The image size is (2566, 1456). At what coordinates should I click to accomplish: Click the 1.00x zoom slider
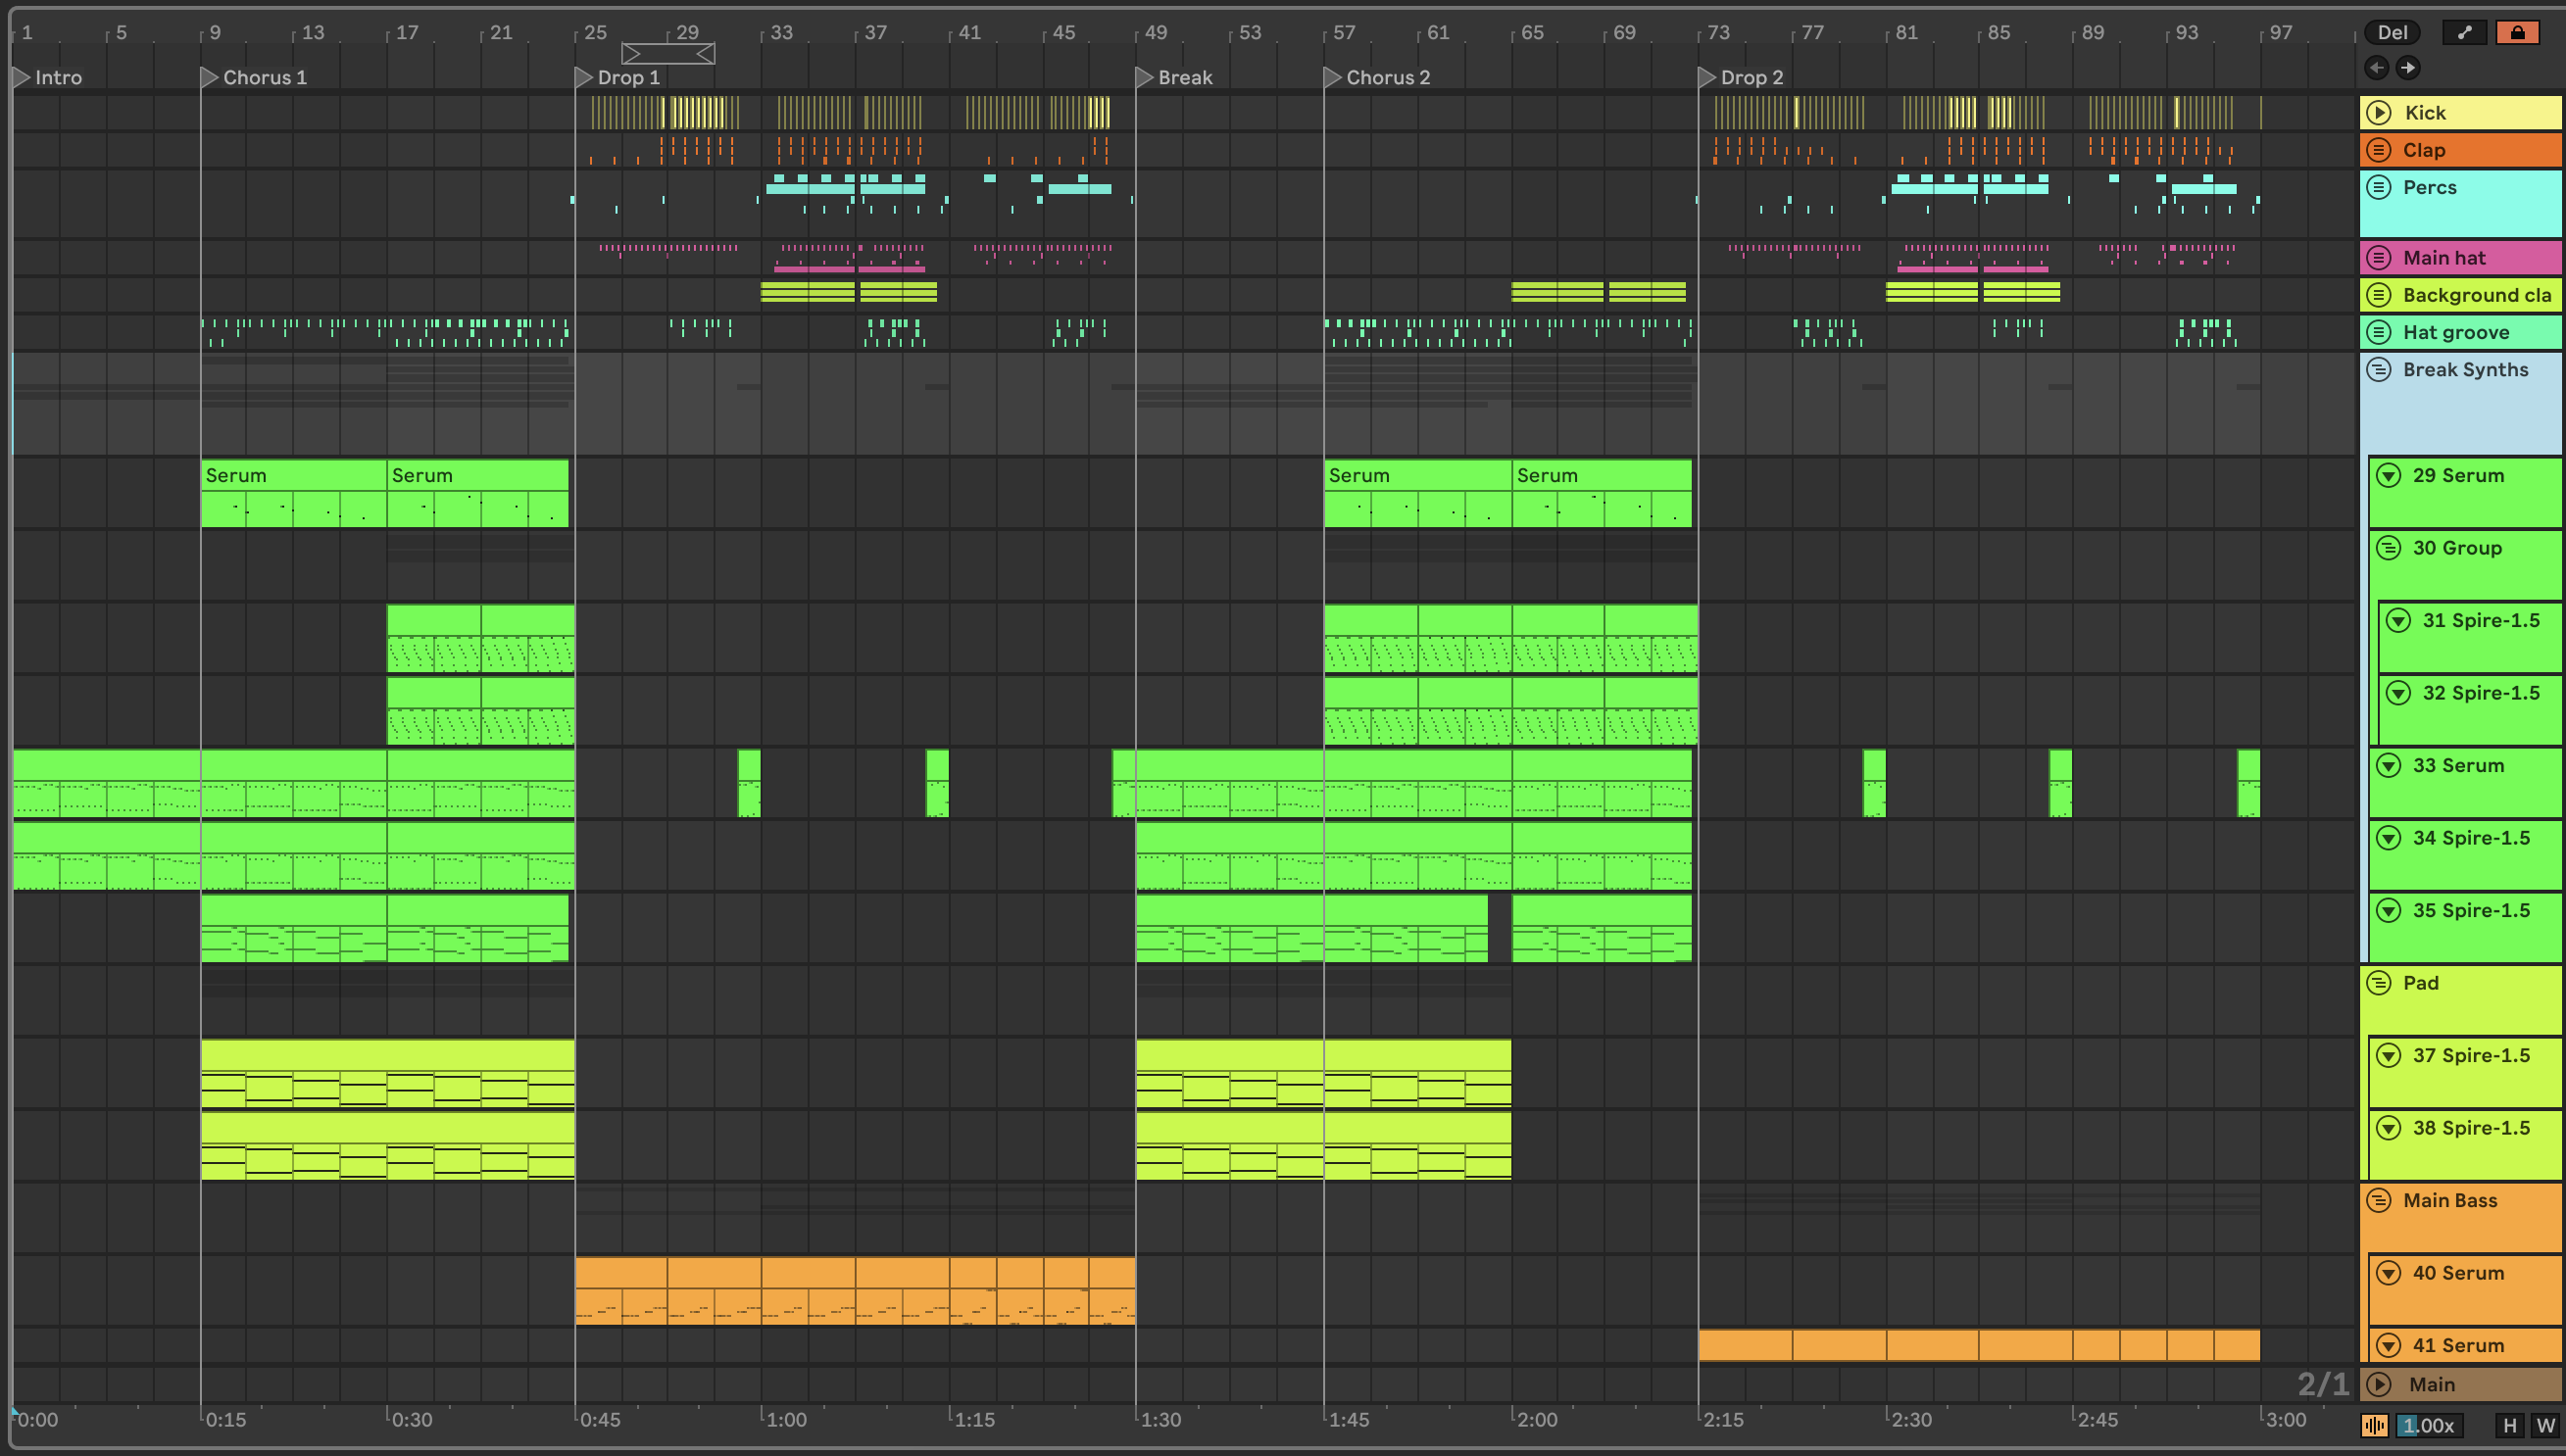tap(2428, 1425)
